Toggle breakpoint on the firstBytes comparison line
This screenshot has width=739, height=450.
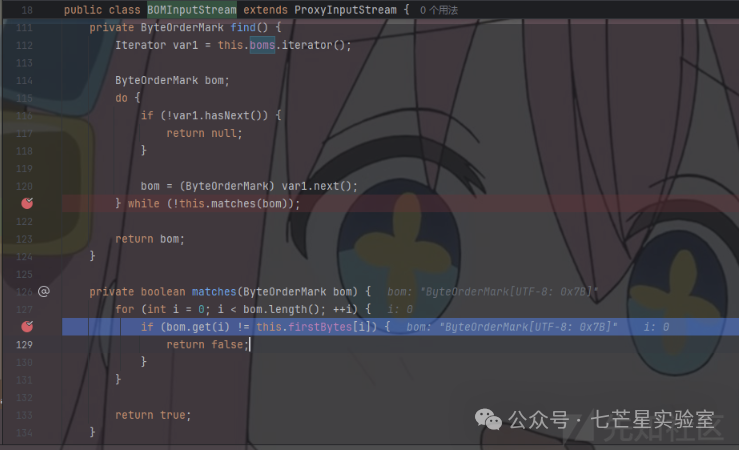click(27, 326)
